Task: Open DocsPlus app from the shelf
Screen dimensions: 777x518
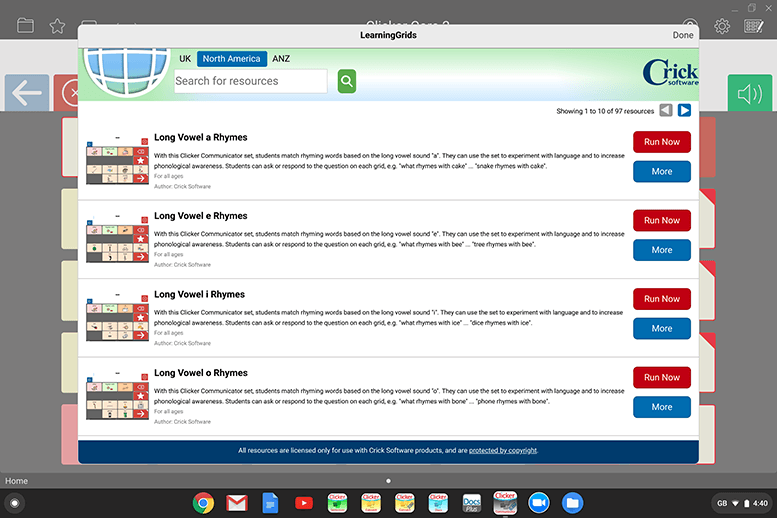Action: click(x=472, y=502)
